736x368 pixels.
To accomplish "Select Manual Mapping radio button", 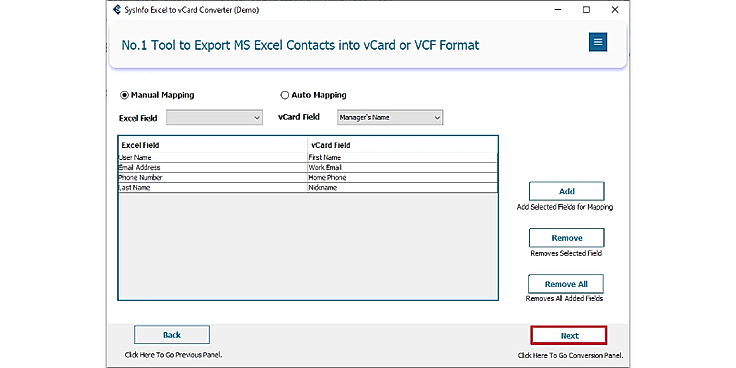I will coord(124,95).
